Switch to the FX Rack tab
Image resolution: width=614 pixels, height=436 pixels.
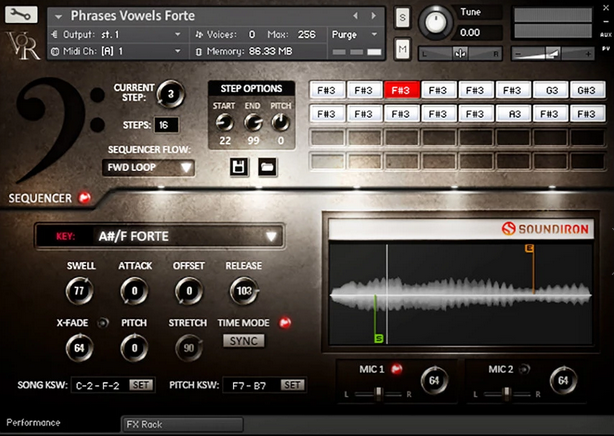[x=182, y=424]
